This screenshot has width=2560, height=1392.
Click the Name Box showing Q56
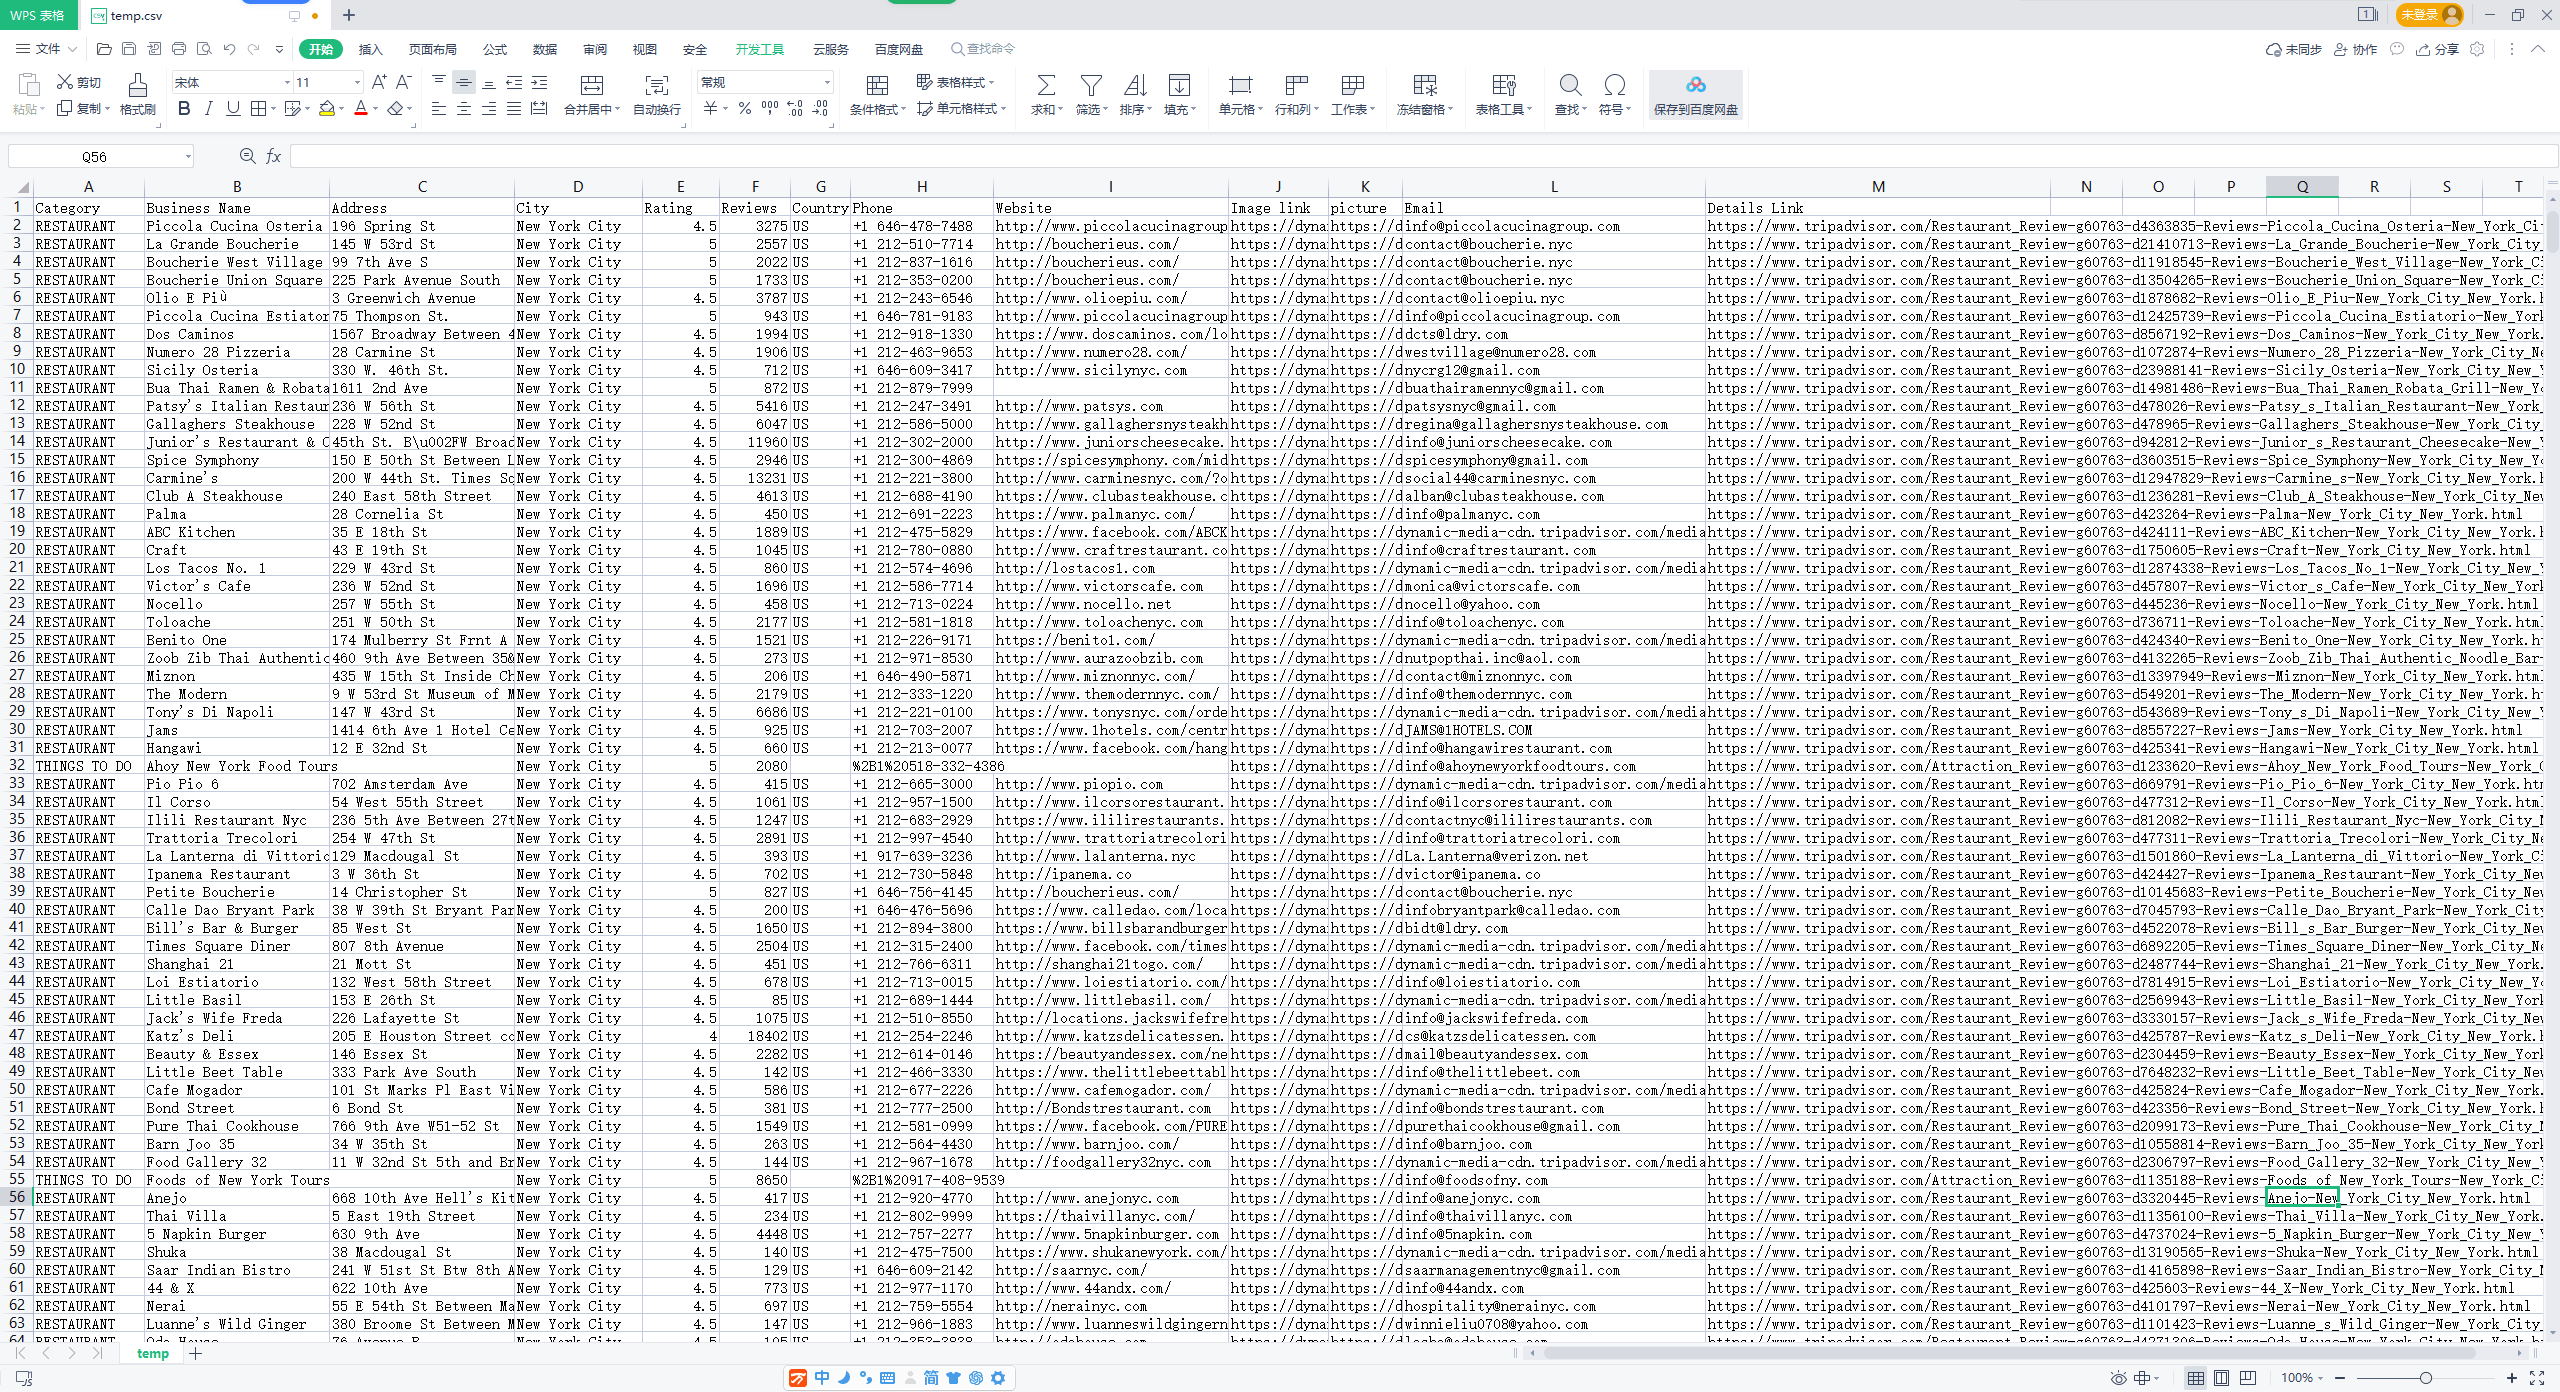pyautogui.click(x=101, y=156)
